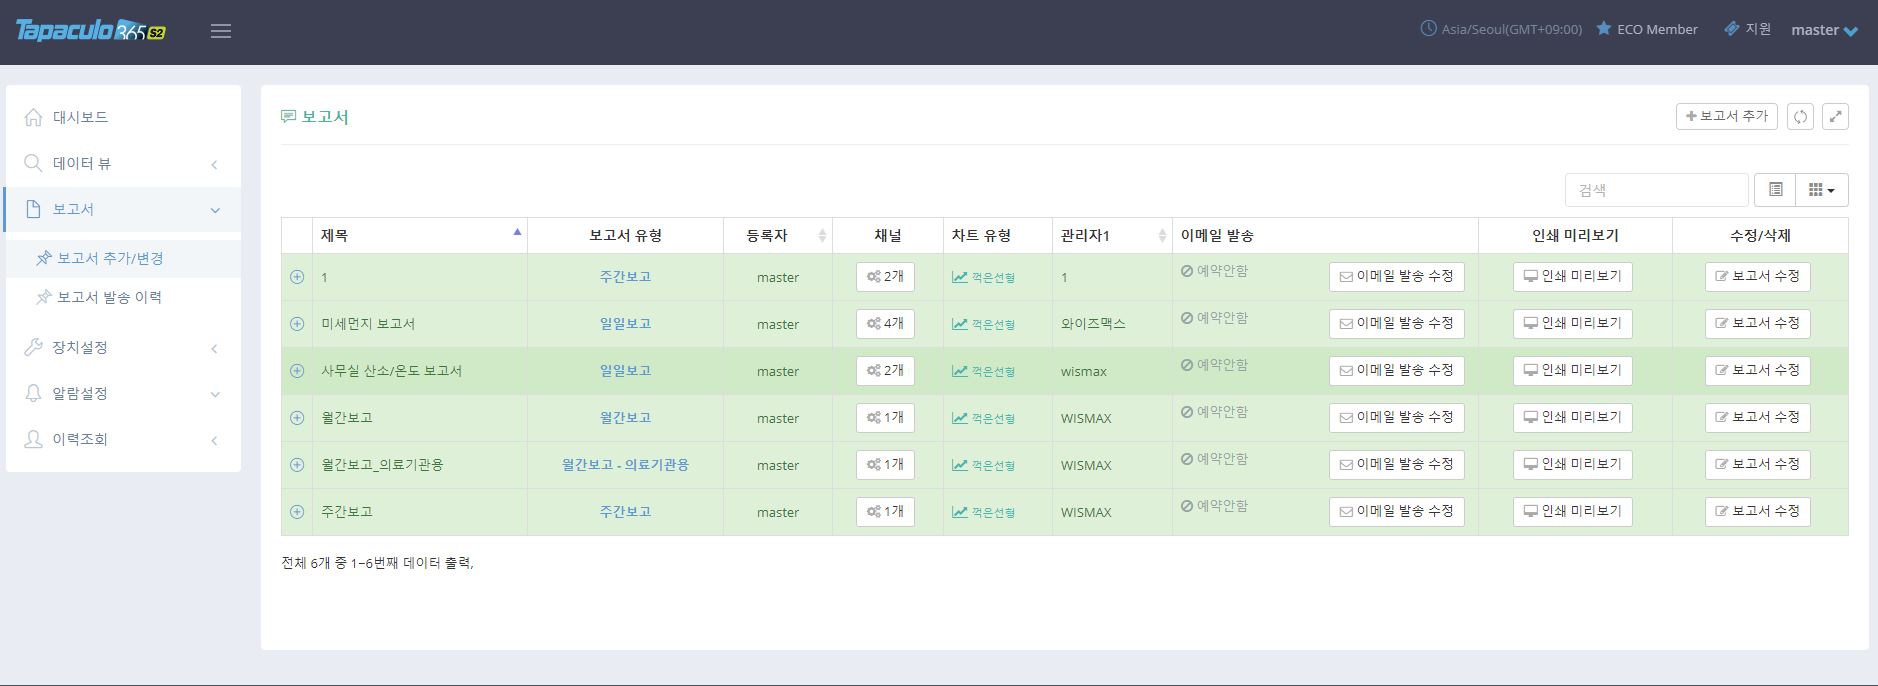
Task: Click 보고서 수정 for 월간보고 row
Action: coord(1757,418)
